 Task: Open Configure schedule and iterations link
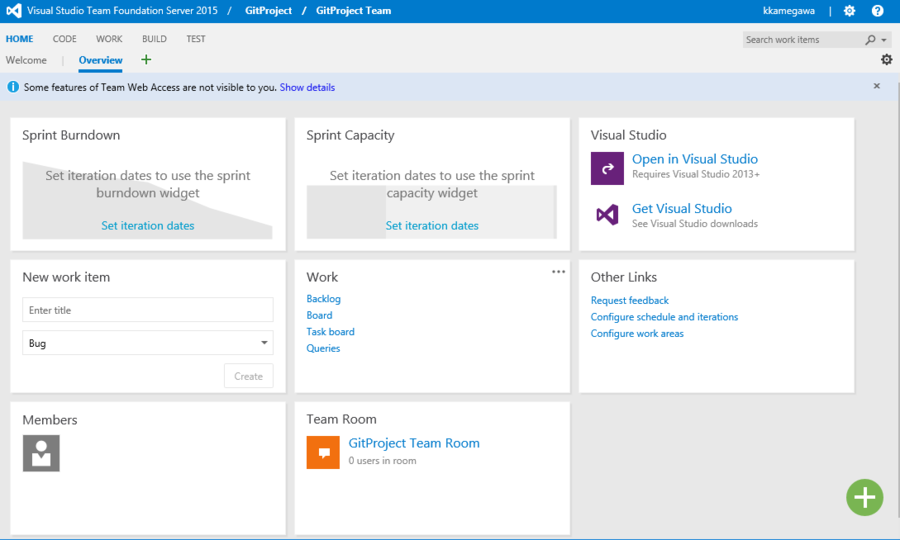pos(664,317)
